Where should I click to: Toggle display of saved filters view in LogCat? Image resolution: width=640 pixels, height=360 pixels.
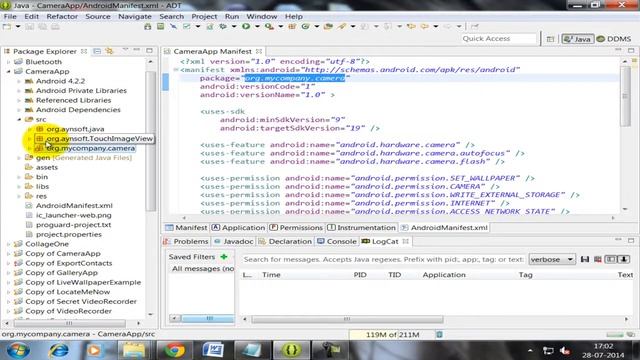click(611, 259)
